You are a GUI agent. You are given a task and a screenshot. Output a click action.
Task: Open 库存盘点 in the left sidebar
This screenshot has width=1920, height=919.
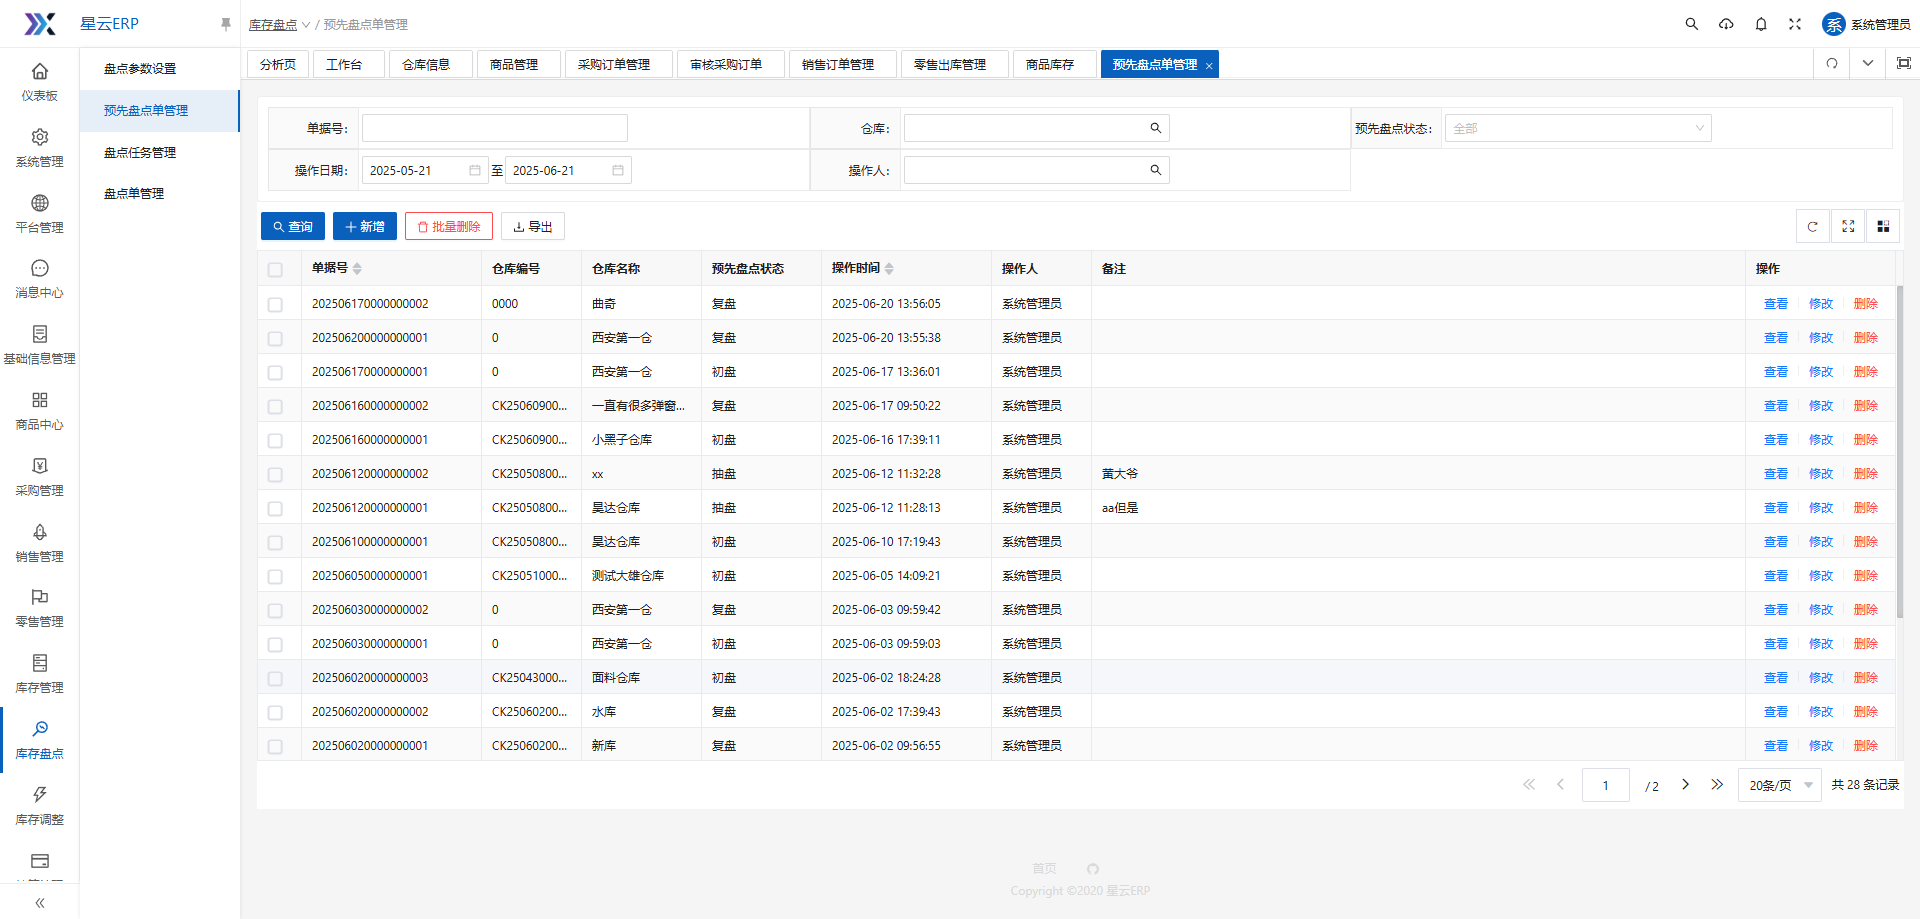[40, 739]
